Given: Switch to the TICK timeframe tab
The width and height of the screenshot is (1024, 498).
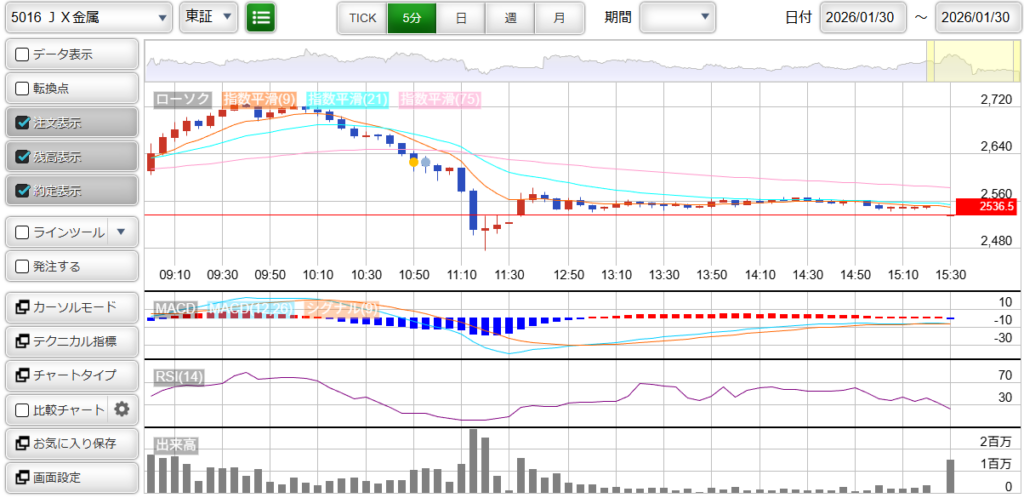Looking at the screenshot, I should pyautogui.click(x=362, y=18).
